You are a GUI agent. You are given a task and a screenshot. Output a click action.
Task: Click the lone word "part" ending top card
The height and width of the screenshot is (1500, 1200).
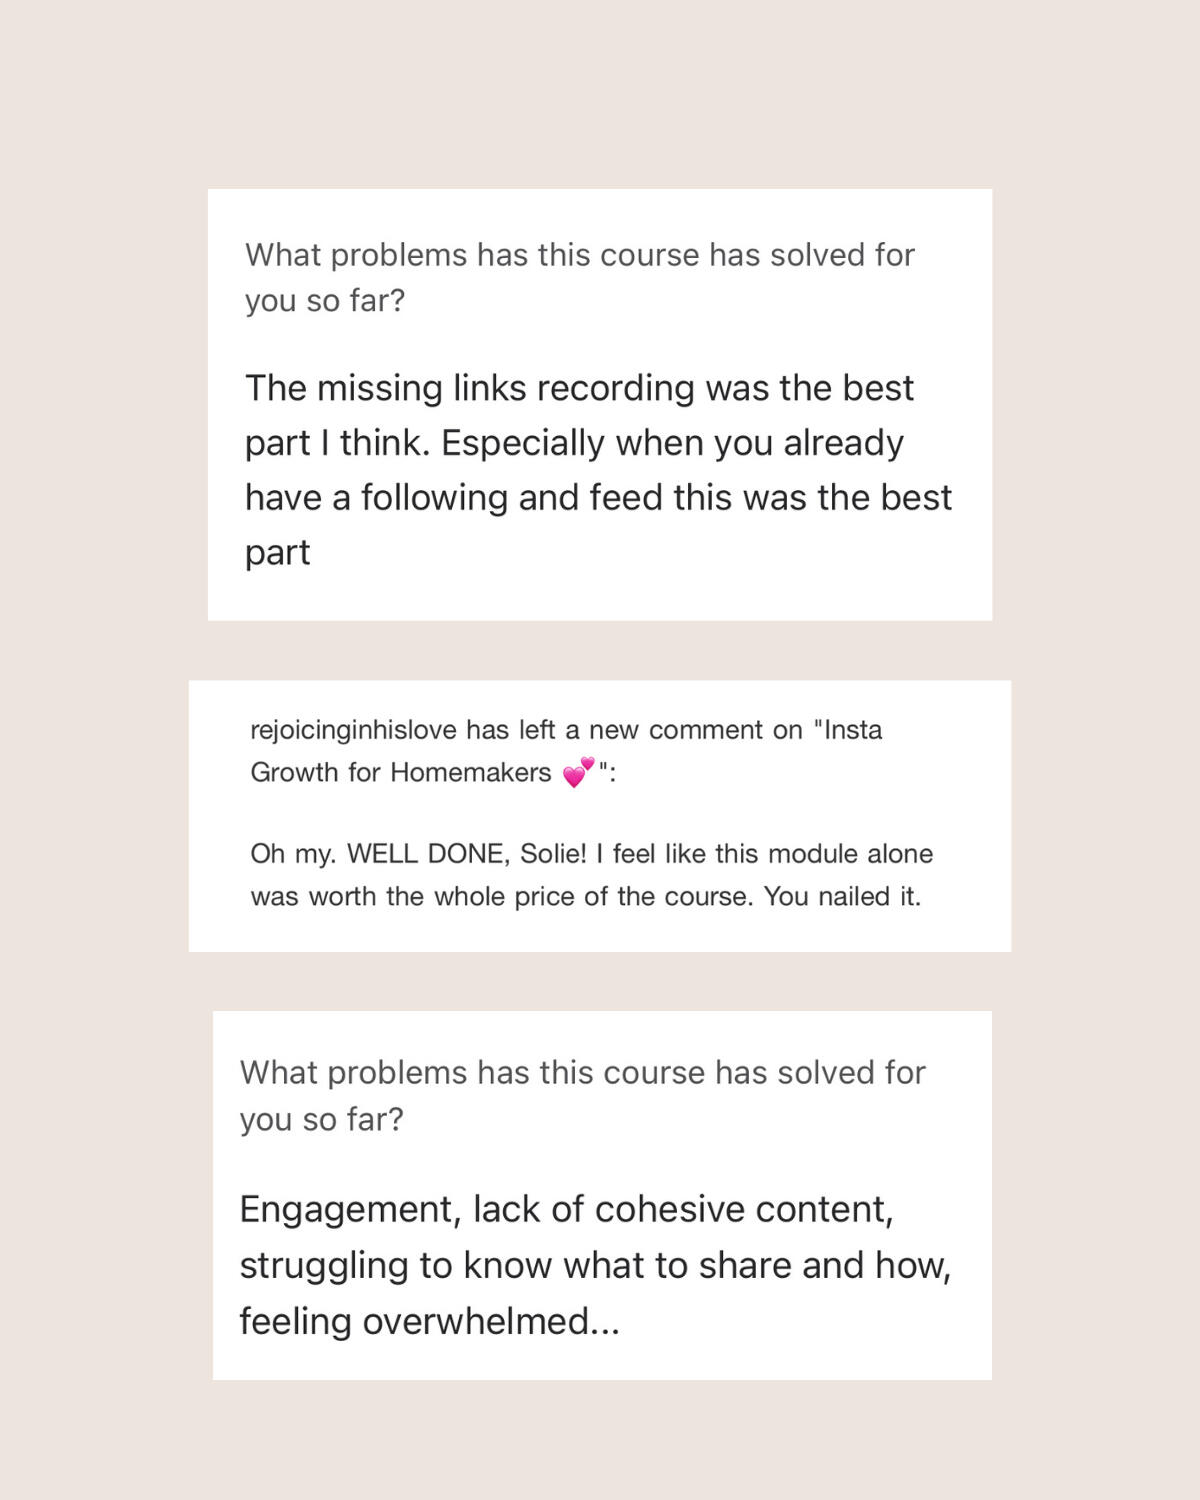tap(277, 553)
